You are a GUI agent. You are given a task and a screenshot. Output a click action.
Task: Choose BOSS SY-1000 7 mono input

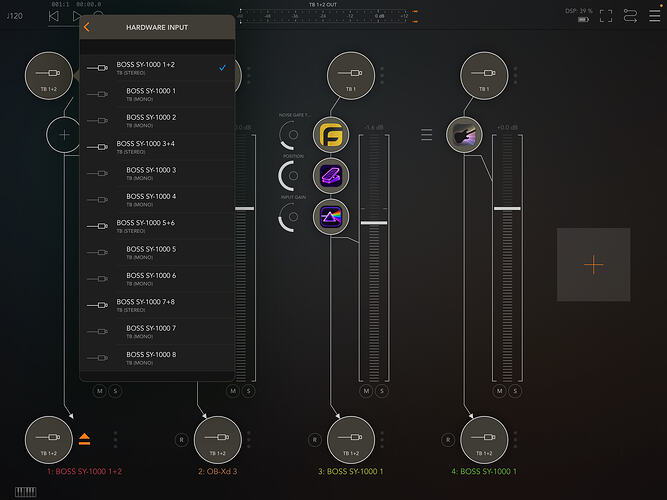pyautogui.click(x=157, y=331)
